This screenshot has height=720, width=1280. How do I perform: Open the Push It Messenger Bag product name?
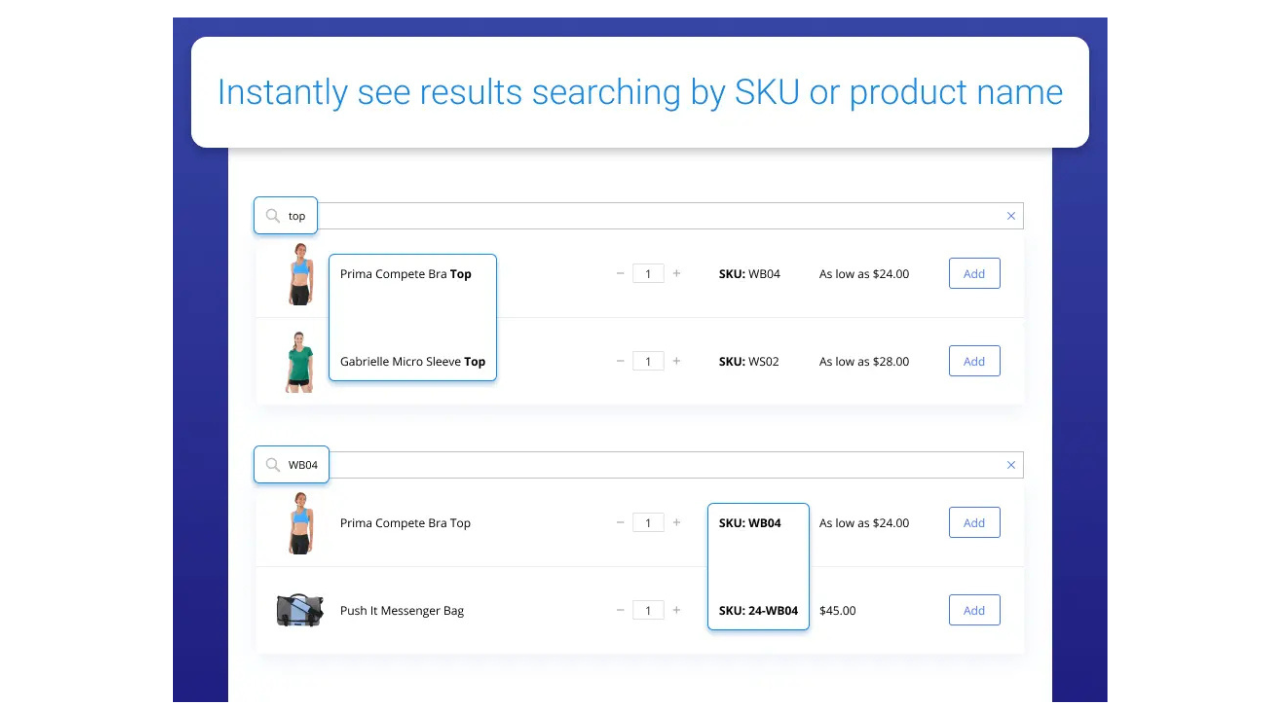402,611
